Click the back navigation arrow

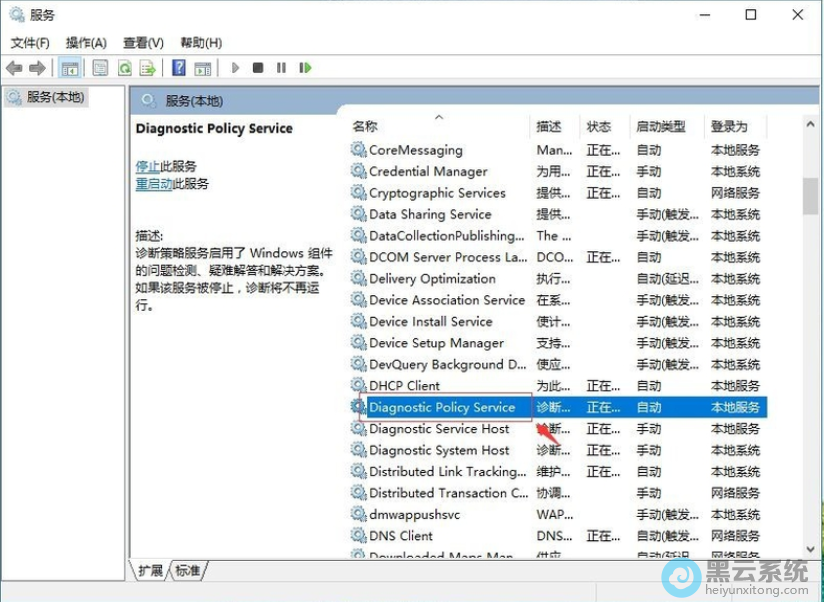[x=13, y=67]
